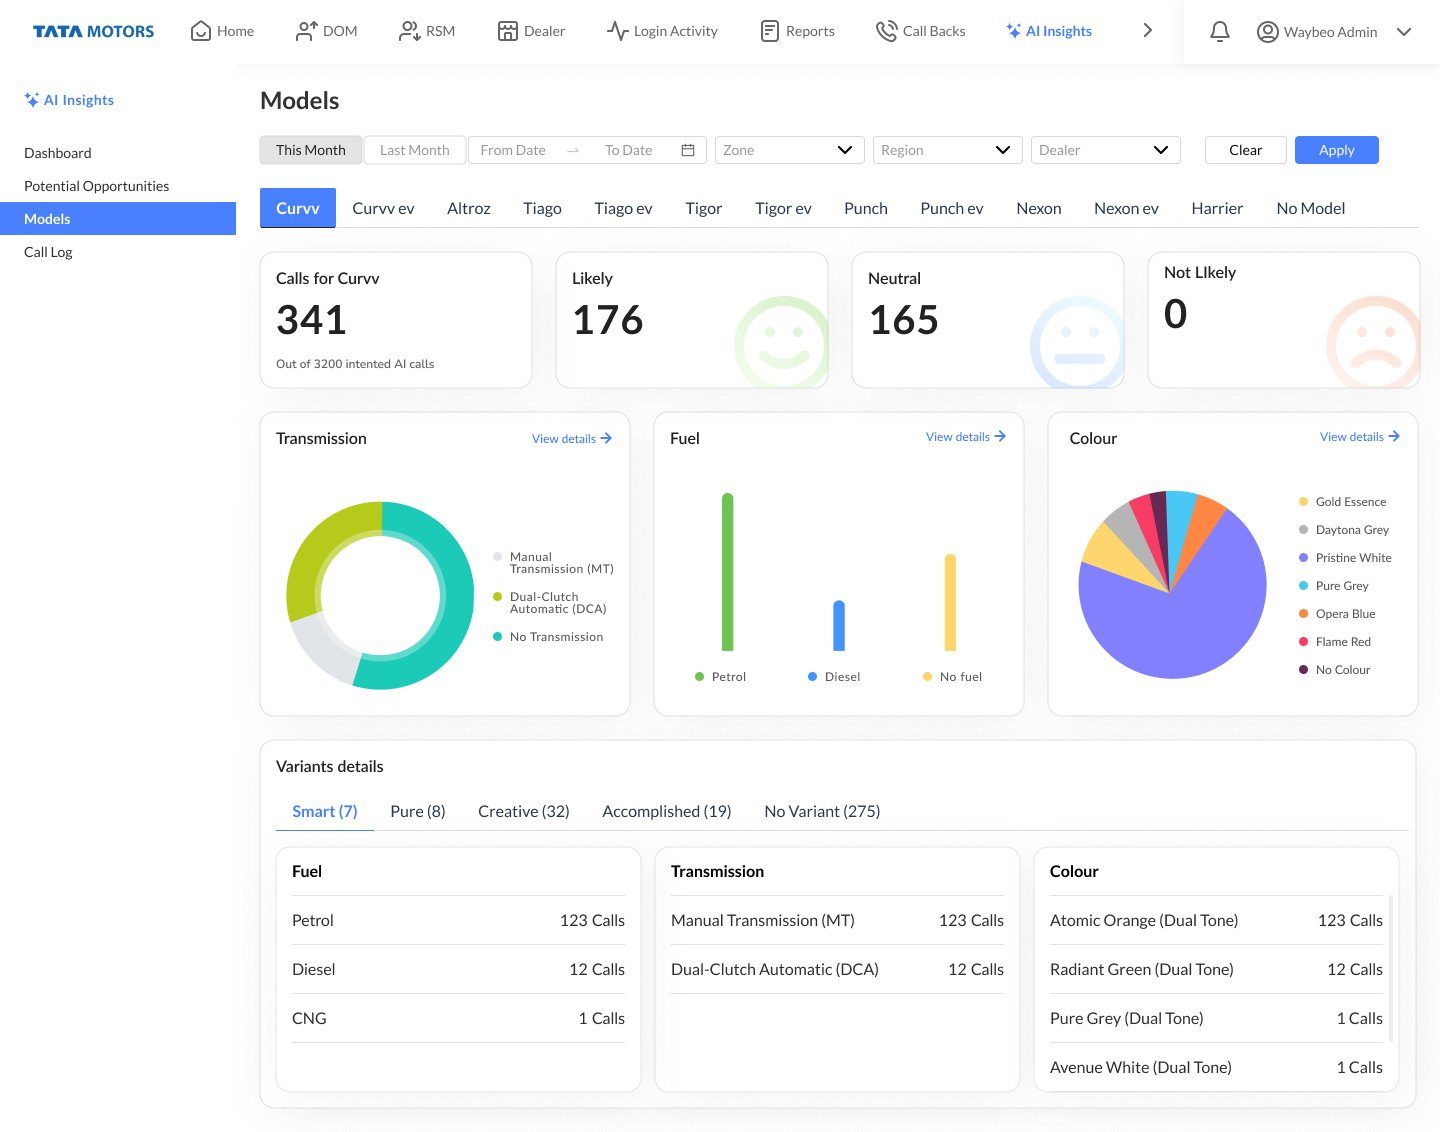The width and height of the screenshot is (1440, 1132).
Task: Click the Login Activity pulse icon
Action: (x=617, y=31)
